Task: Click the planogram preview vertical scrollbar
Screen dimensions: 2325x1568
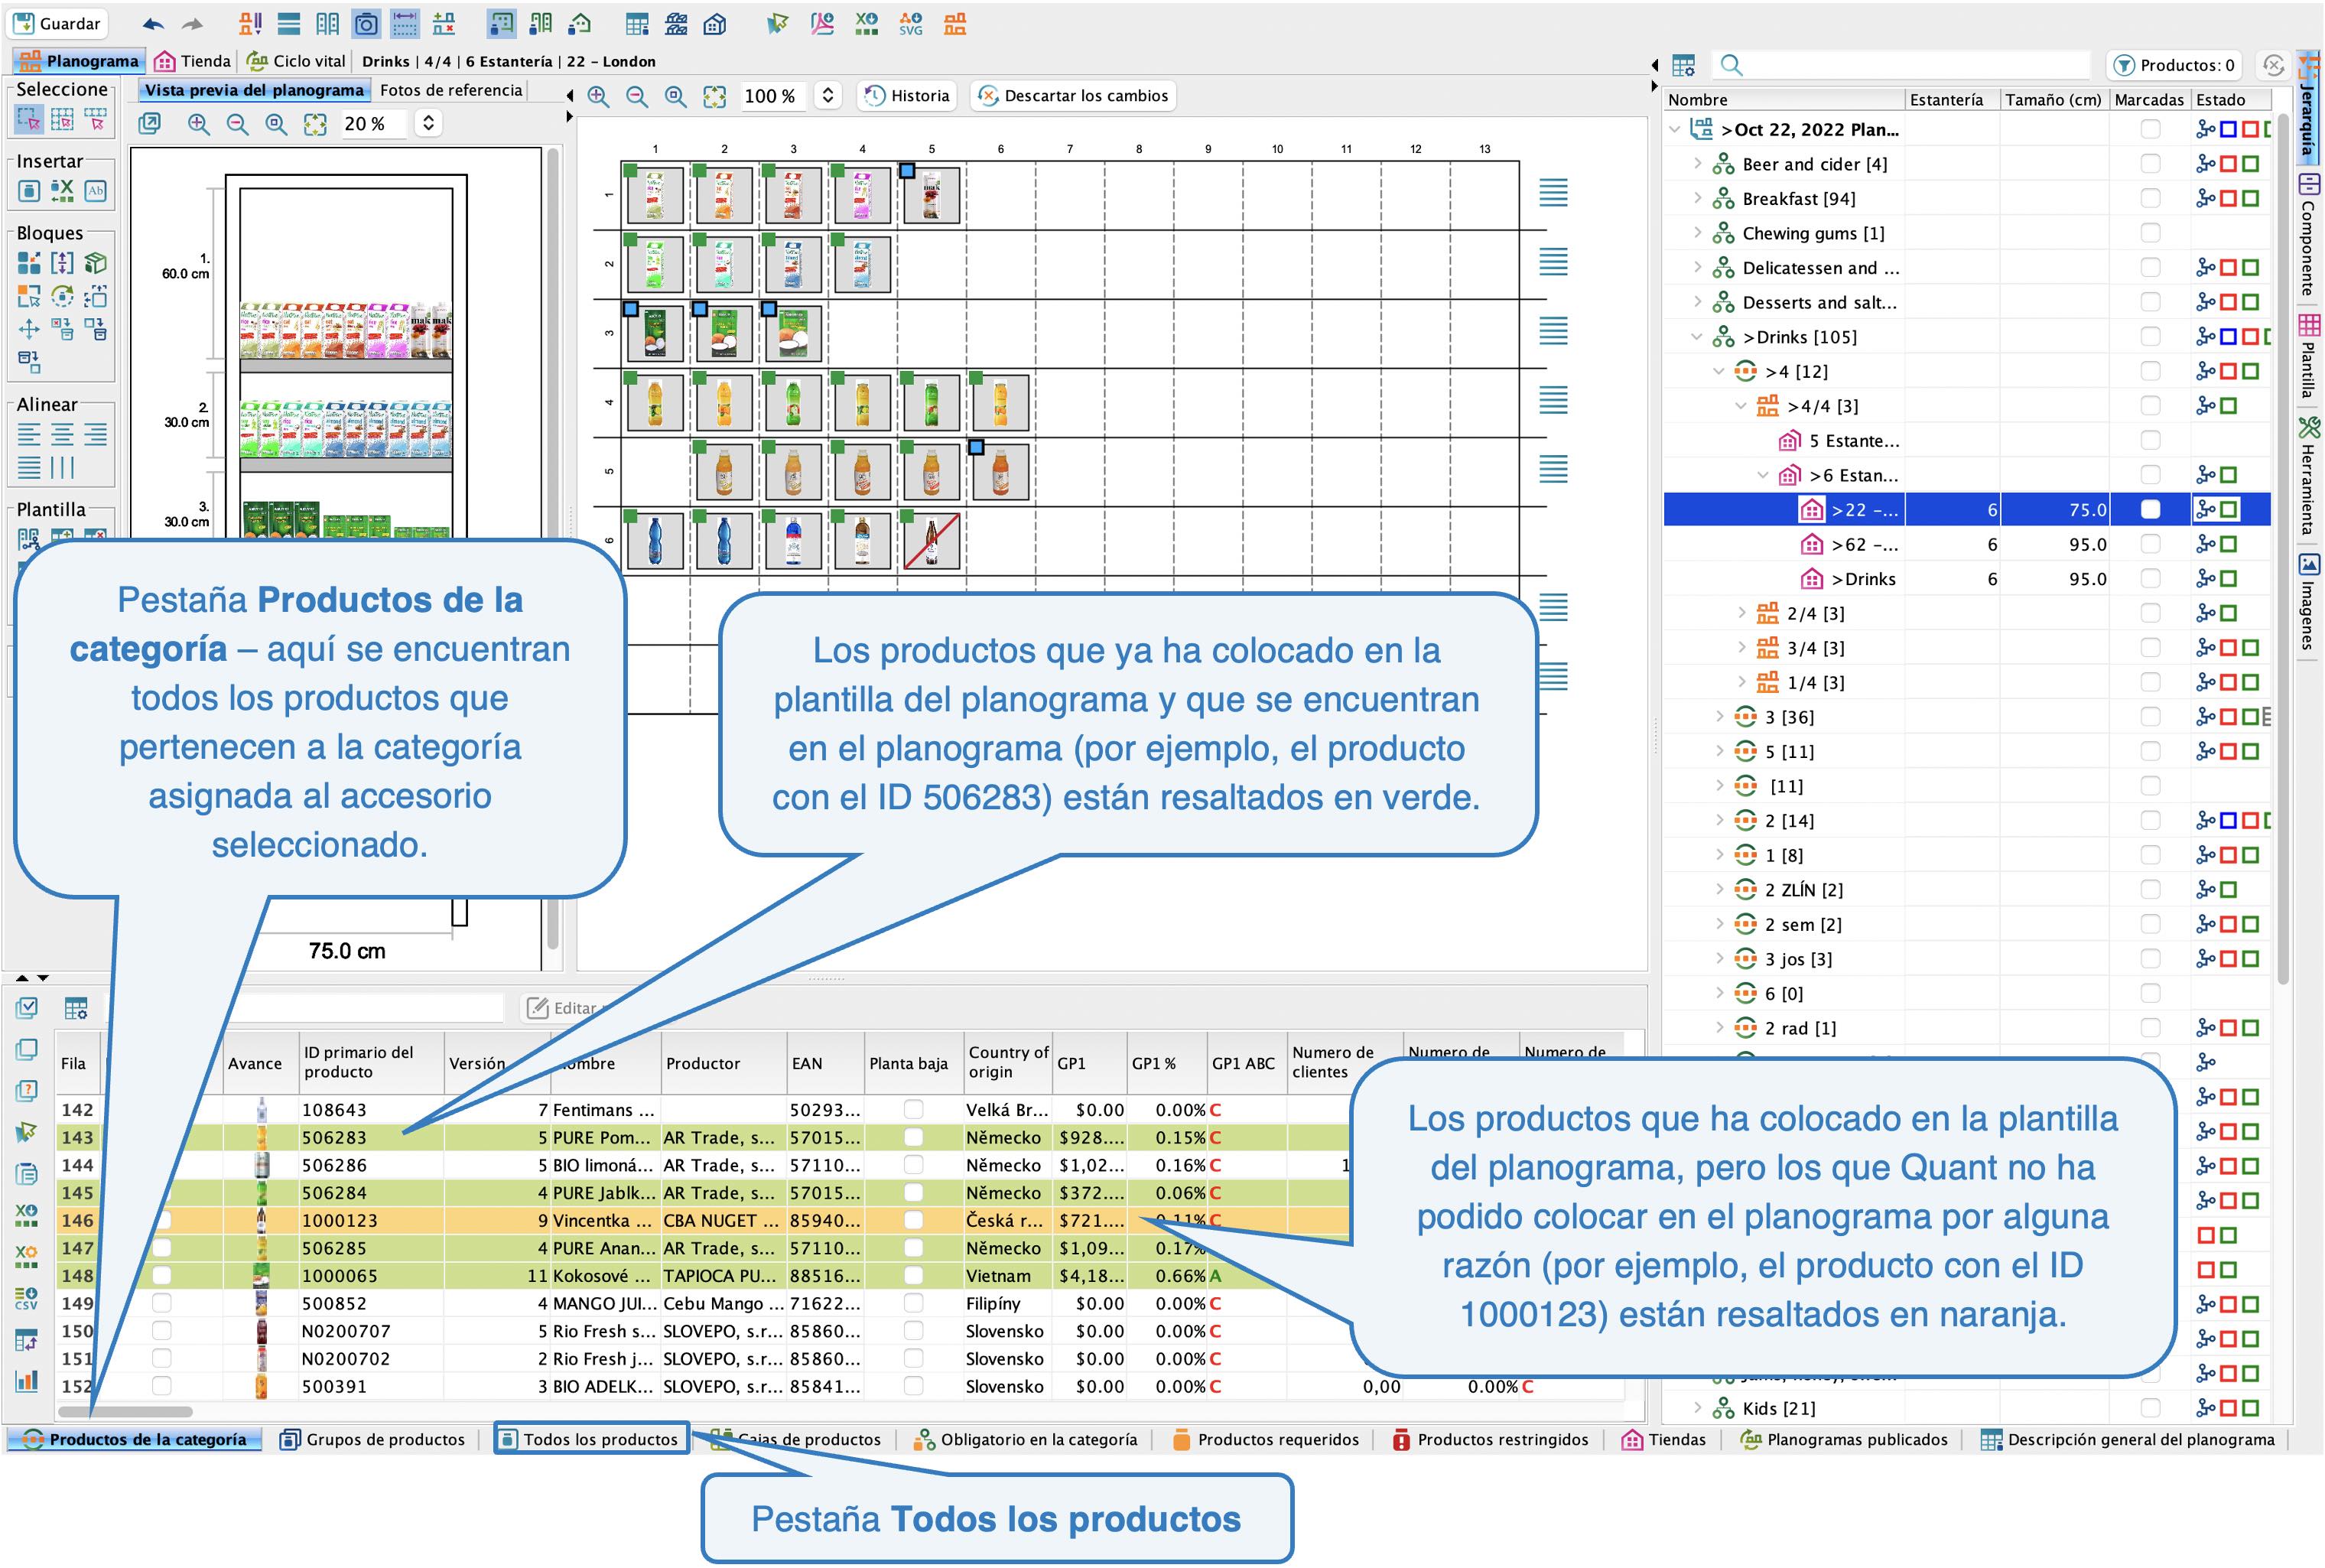Action: coord(553,550)
